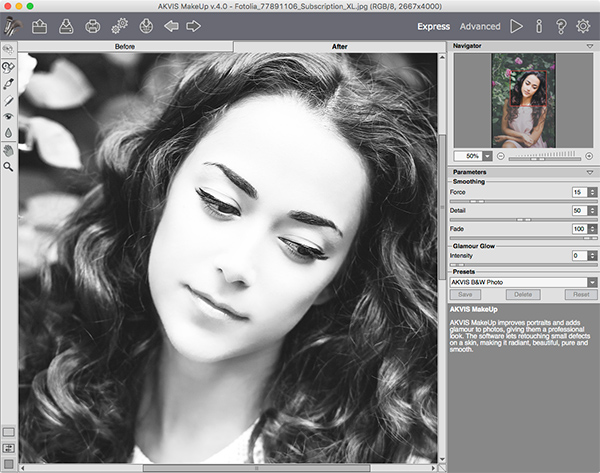Open the program info icon
Viewport: 600px width, 473px height.
539,26
